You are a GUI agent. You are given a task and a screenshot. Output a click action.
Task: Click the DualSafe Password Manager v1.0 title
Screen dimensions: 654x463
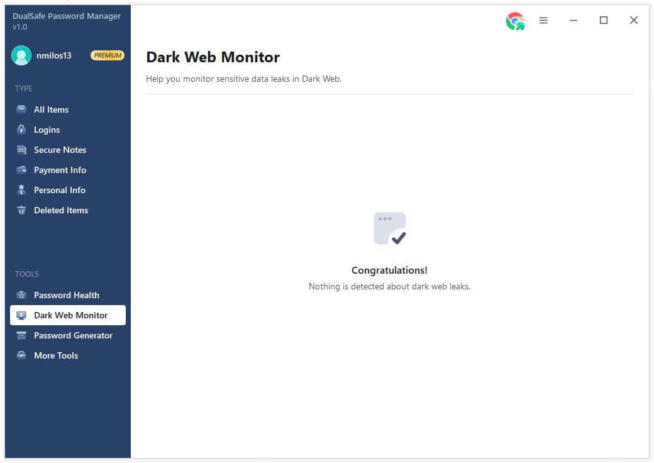[66, 21]
